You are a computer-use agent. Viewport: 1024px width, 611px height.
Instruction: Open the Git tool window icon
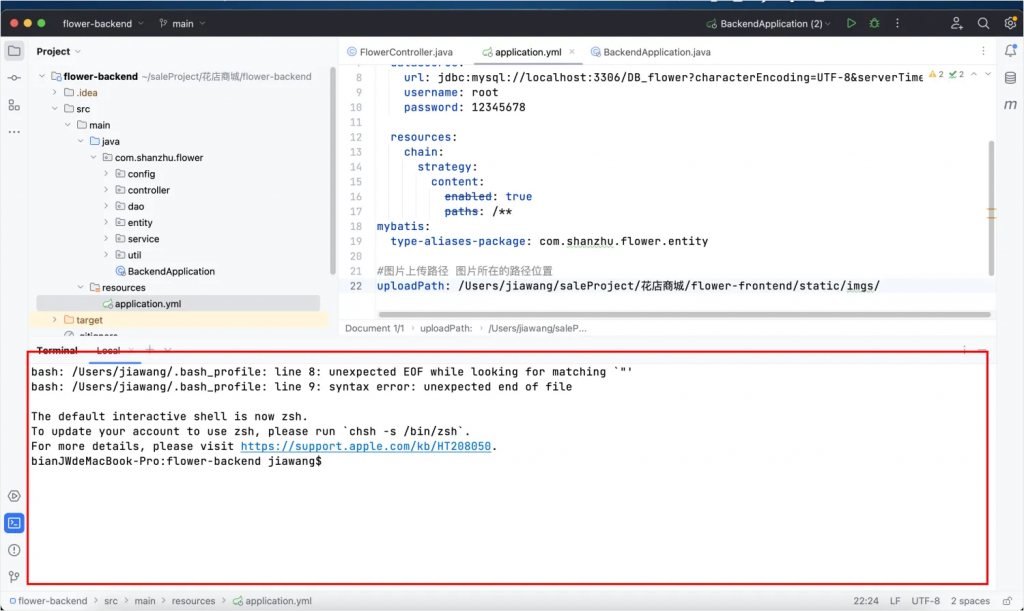tap(14, 577)
